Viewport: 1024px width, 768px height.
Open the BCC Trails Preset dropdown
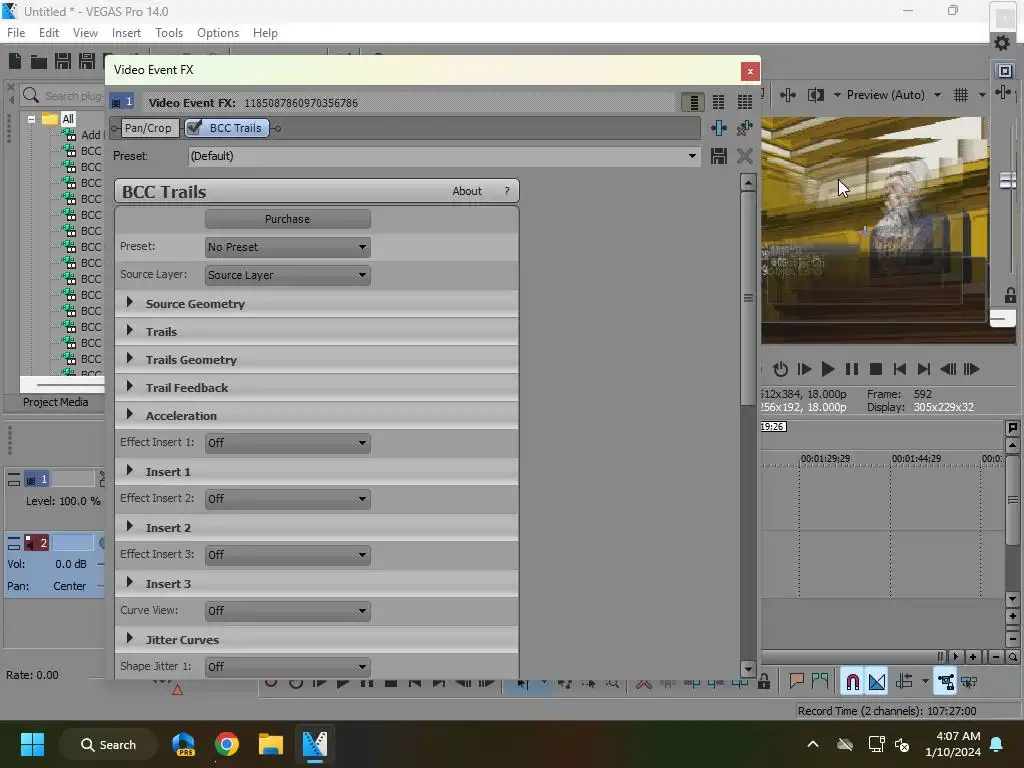coord(287,248)
